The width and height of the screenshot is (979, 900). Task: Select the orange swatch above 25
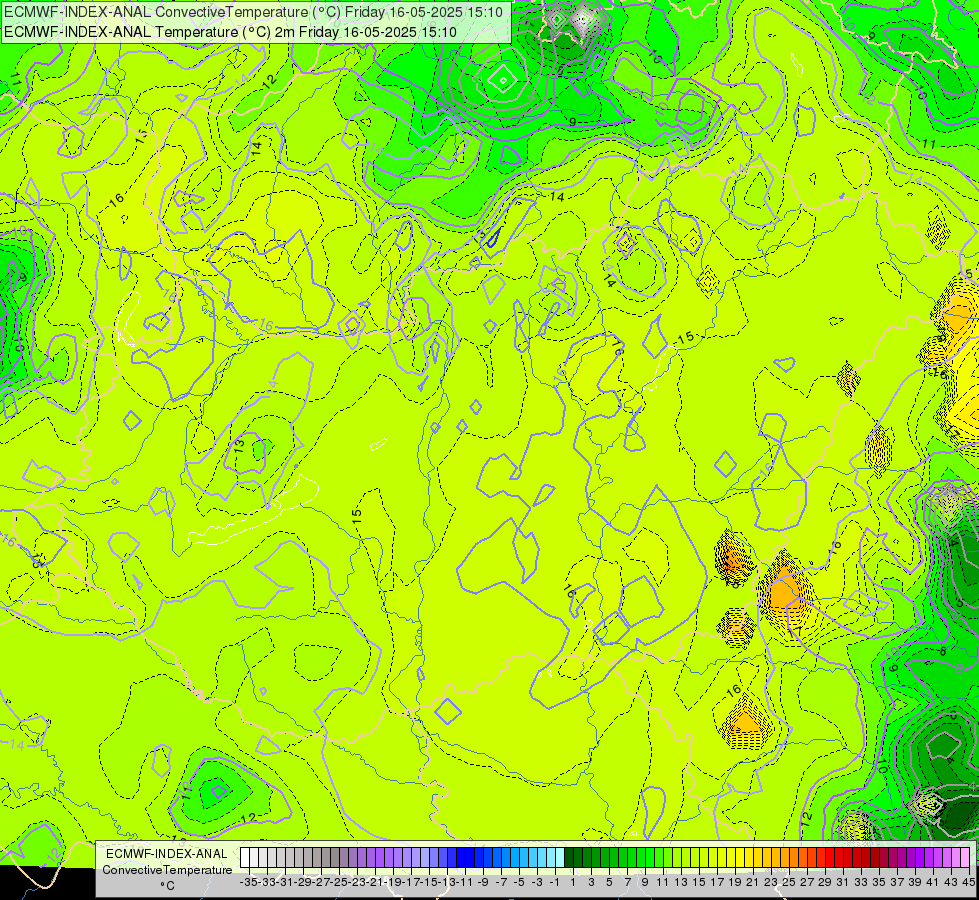(x=794, y=857)
